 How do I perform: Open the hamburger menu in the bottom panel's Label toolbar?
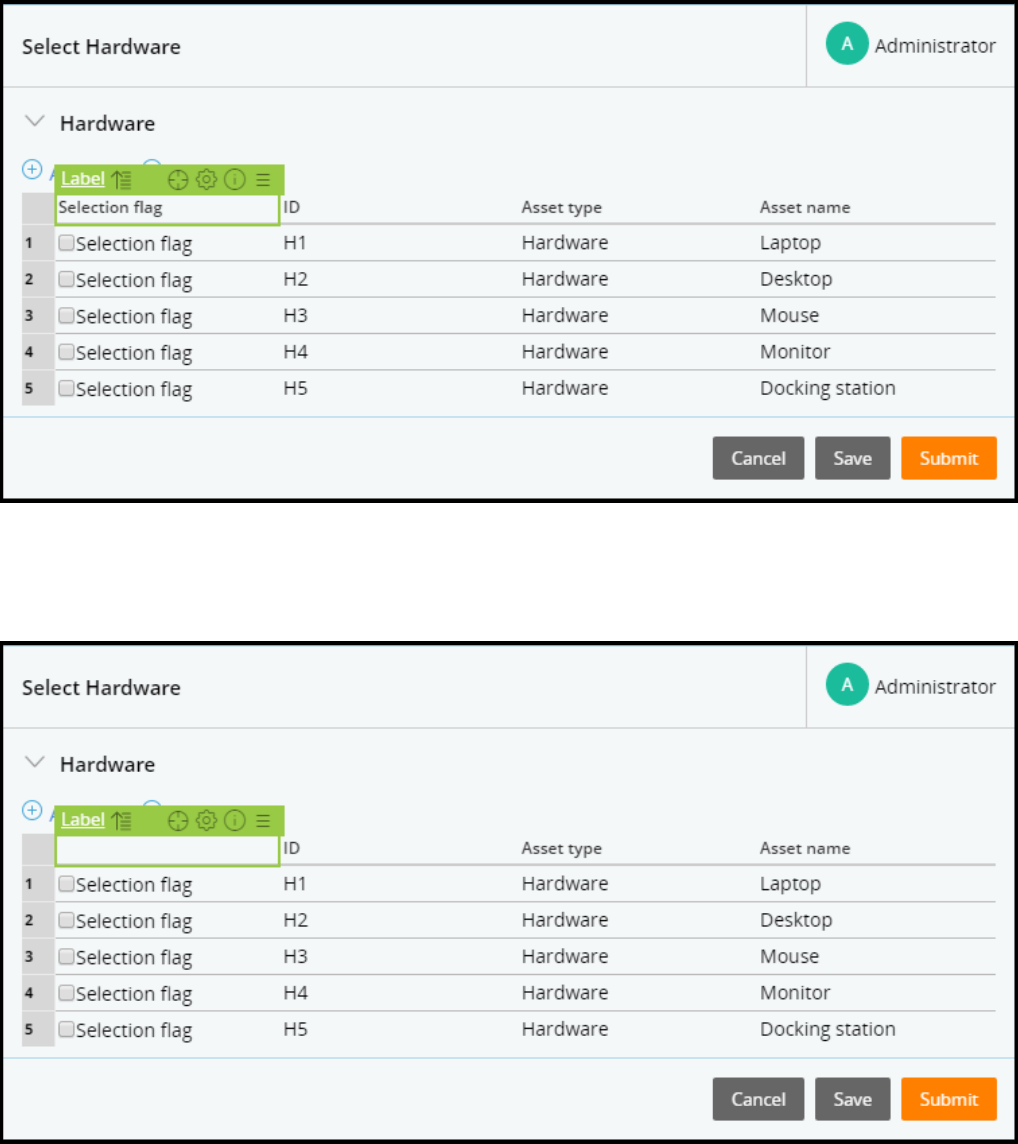263,821
